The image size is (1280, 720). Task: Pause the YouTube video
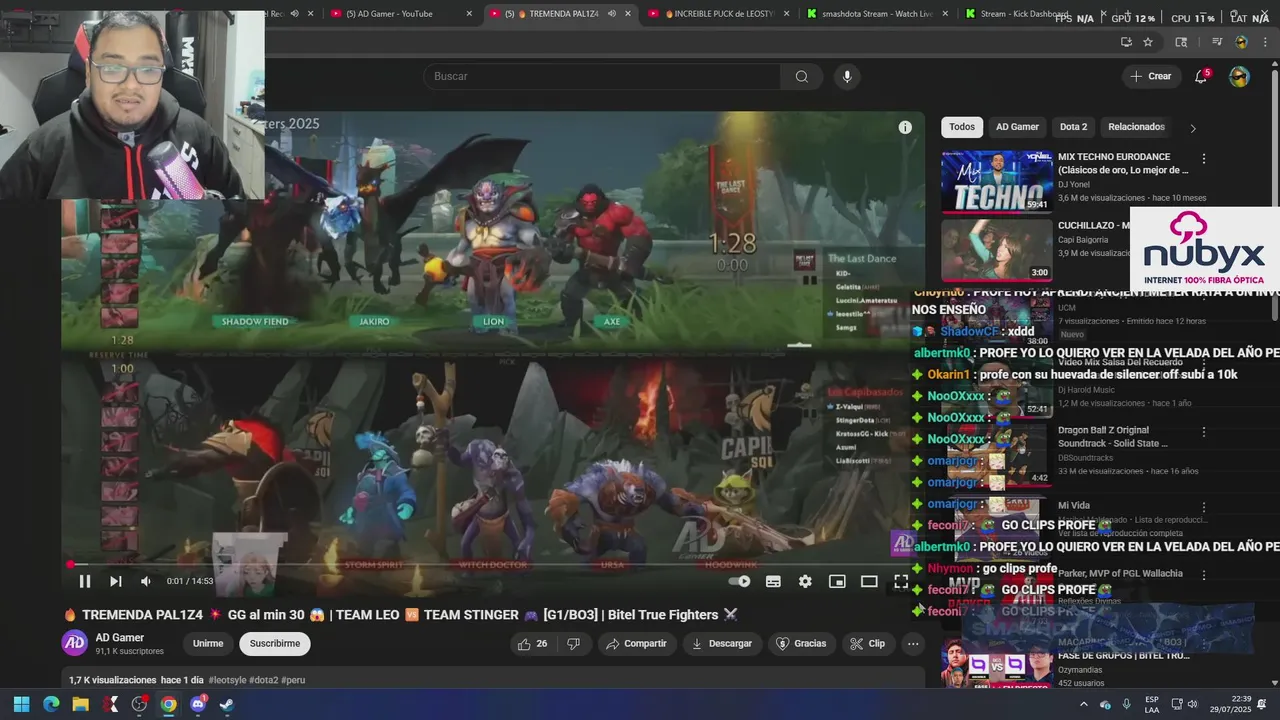pos(85,581)
